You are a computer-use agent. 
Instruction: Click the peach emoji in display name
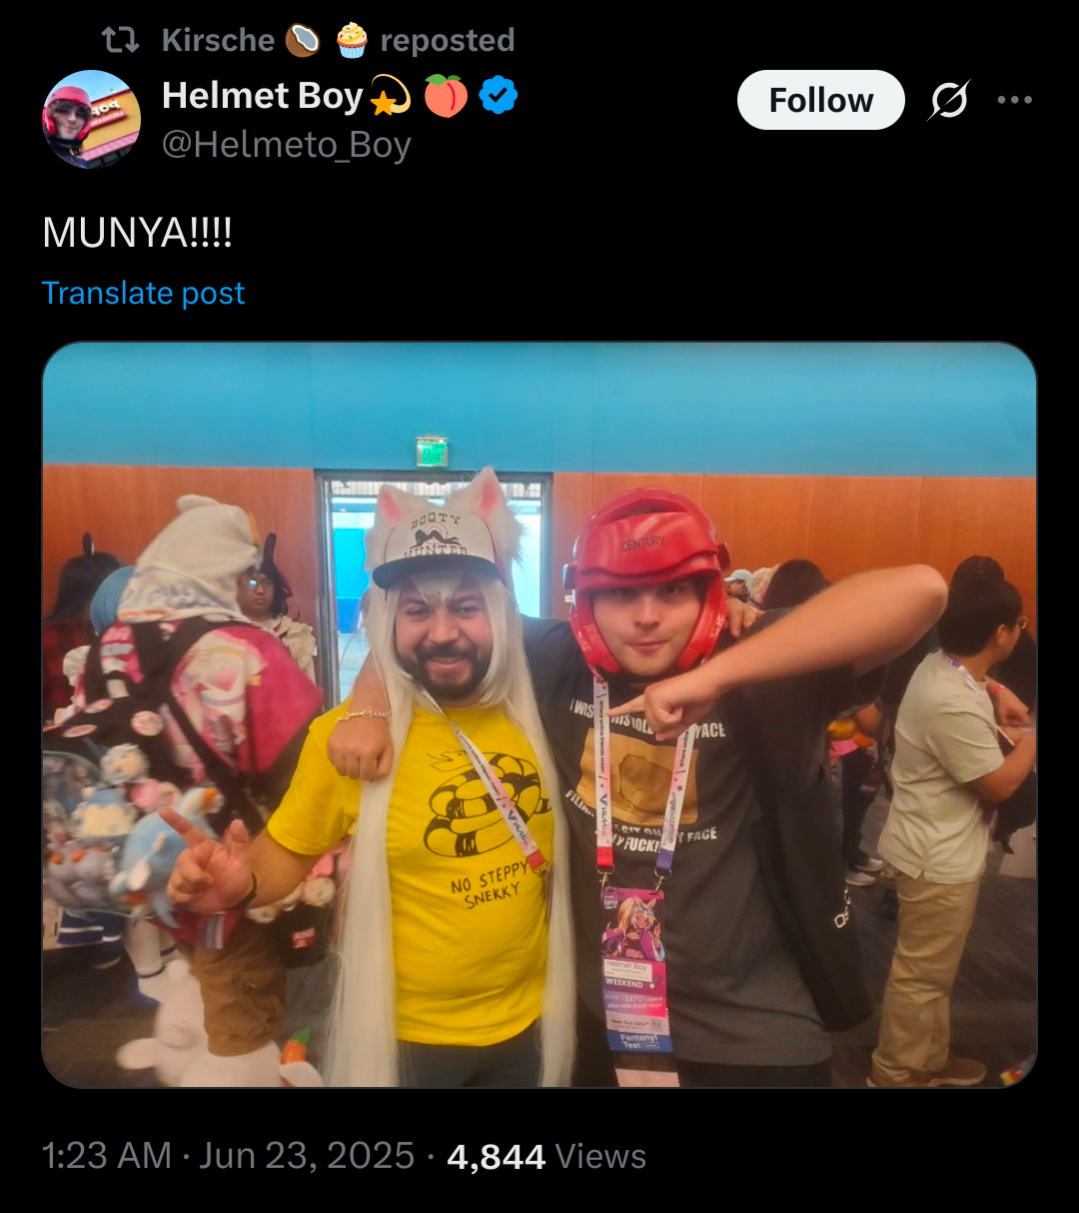[446, 97]
